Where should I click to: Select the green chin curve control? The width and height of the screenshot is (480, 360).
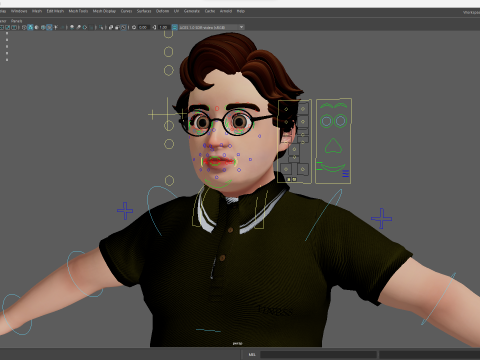[x=218, y=183]
